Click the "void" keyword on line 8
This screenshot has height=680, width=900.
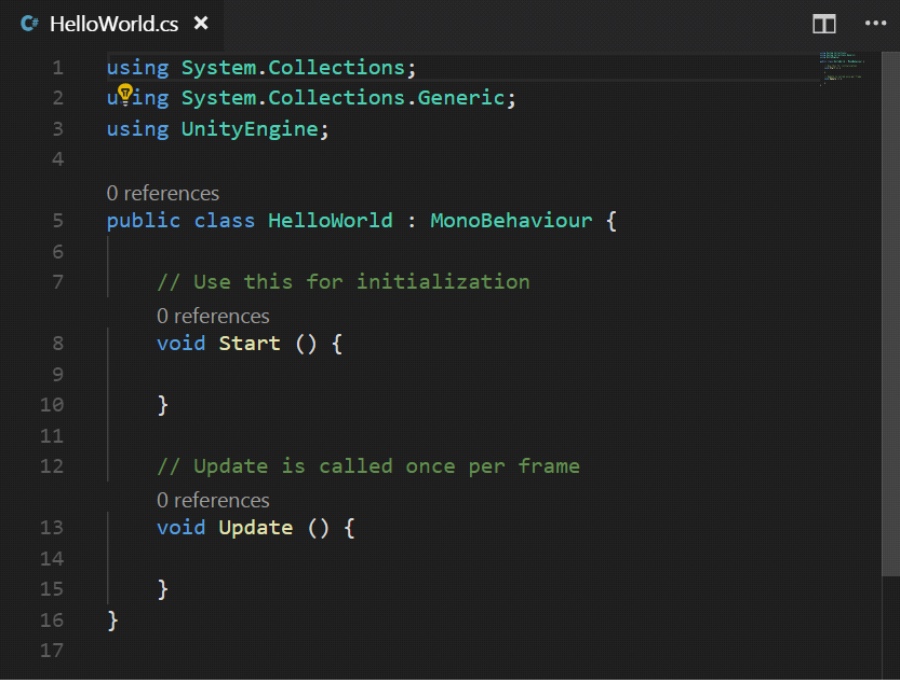pos(181,343)
